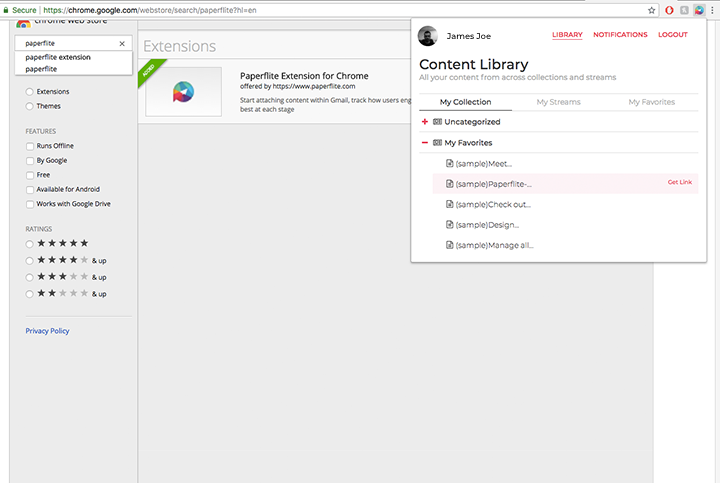Viewport: 720px width, 483px height.
Task: Select two stars & up rating filter
Action: click(29, 294)
